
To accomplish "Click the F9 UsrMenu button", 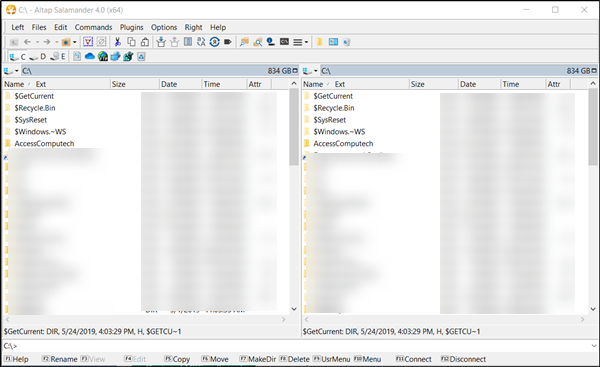I will coord(331,359).
